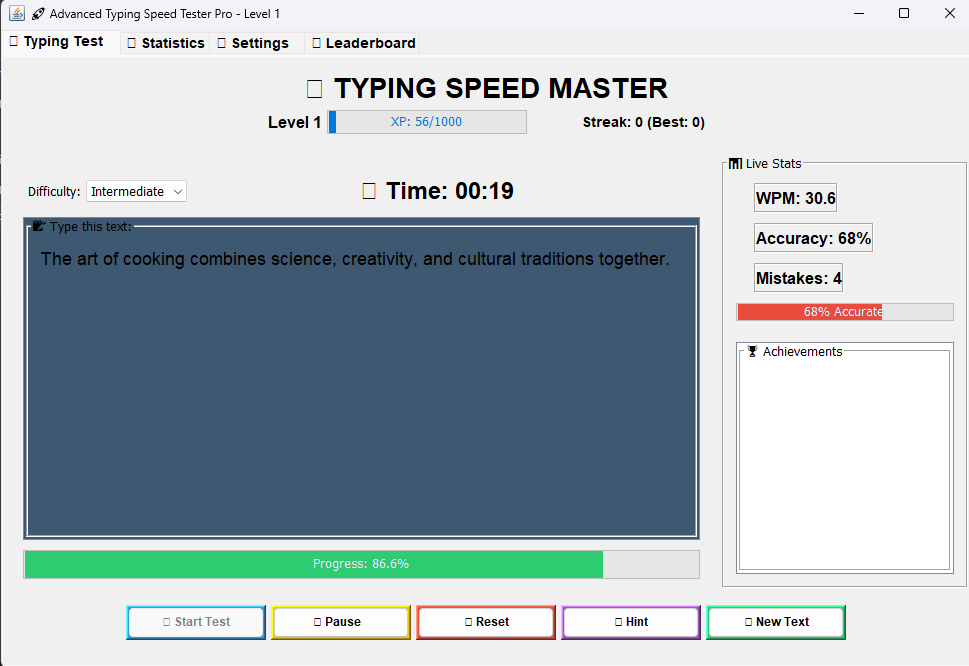
Task: Click the XP 56/1000 level bar
Action: [427, 121]
